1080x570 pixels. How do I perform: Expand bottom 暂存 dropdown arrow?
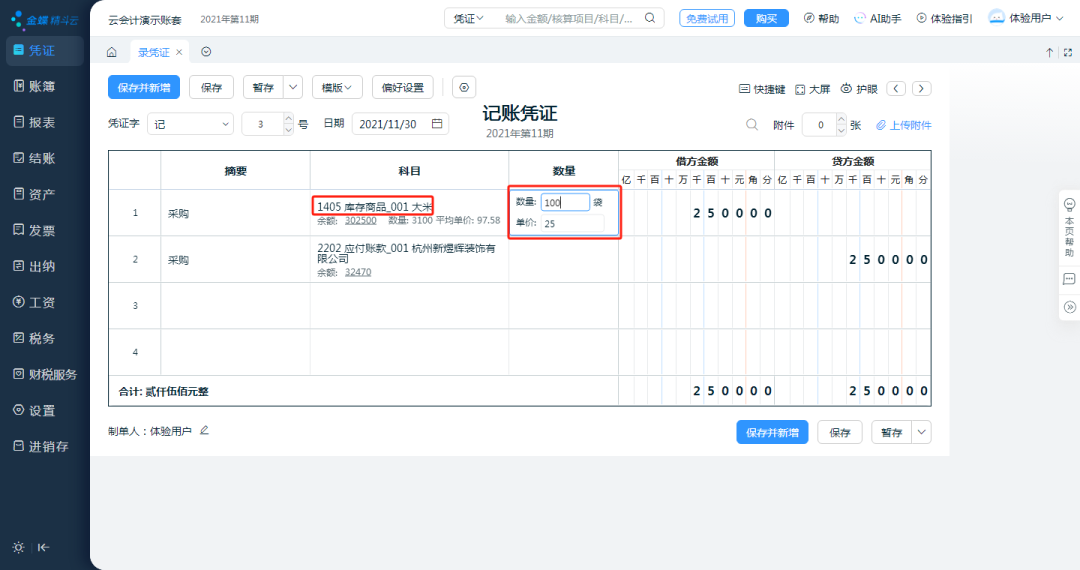click(x=921, y=432)
